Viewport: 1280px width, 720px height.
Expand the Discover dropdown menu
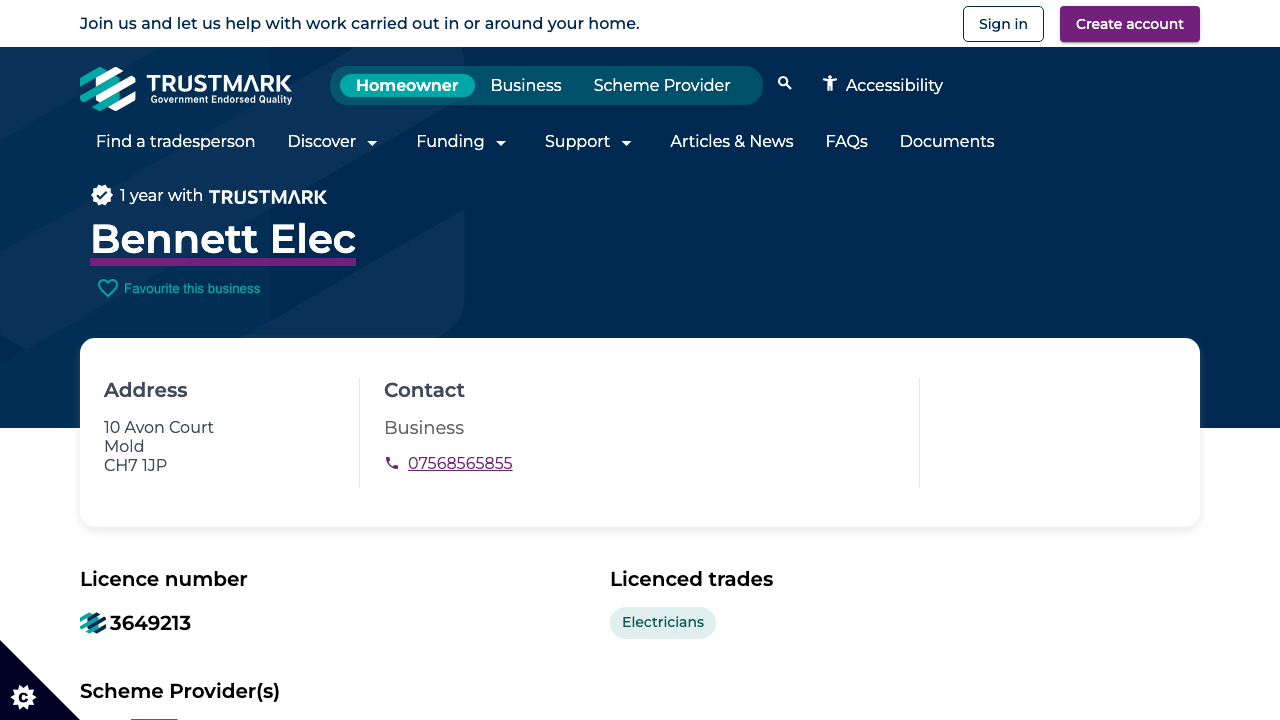[333, 142]
